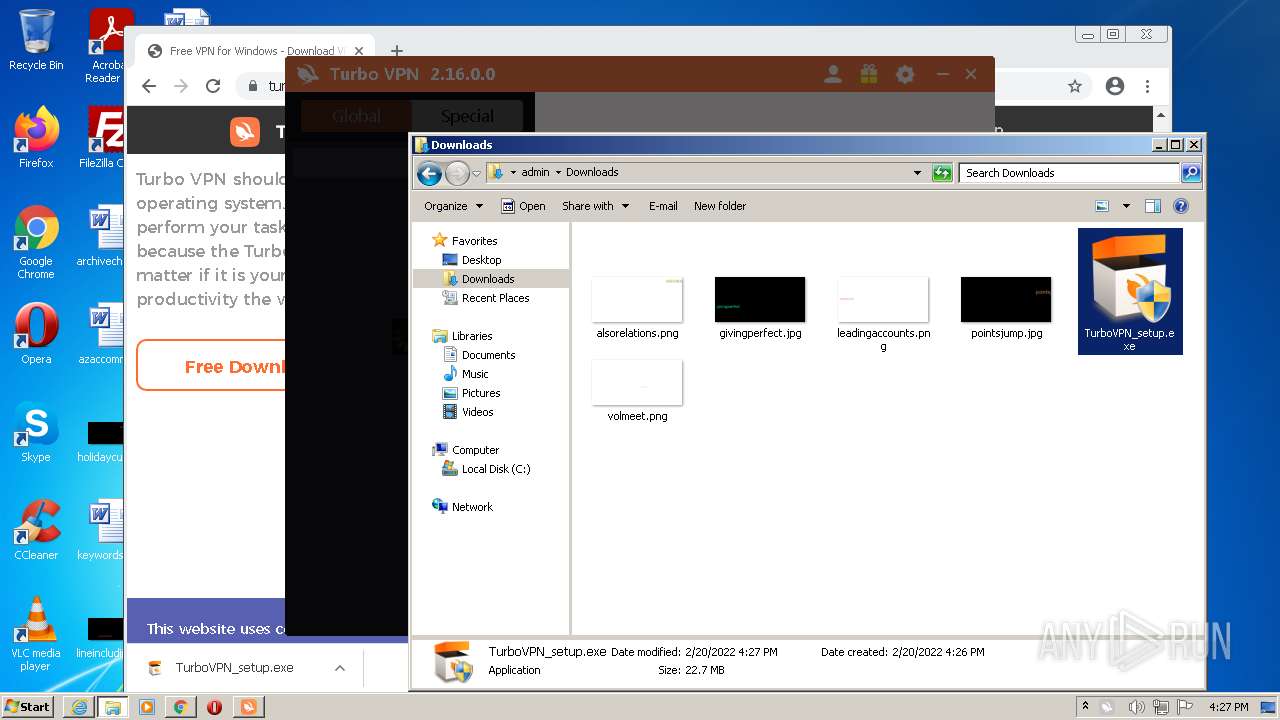The height and width of the screenshot is (720, 1280).
Task: Open Internet Explorer from taskbar
Action: (79, 707)
